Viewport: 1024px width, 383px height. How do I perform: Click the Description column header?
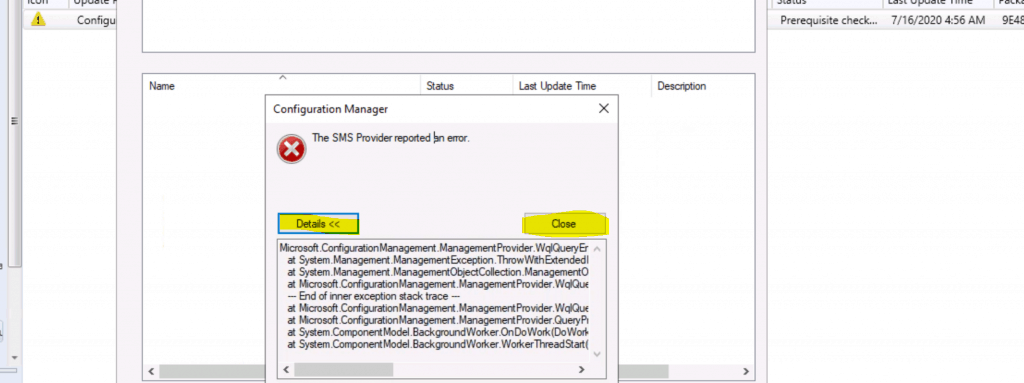tap(703, 86)
